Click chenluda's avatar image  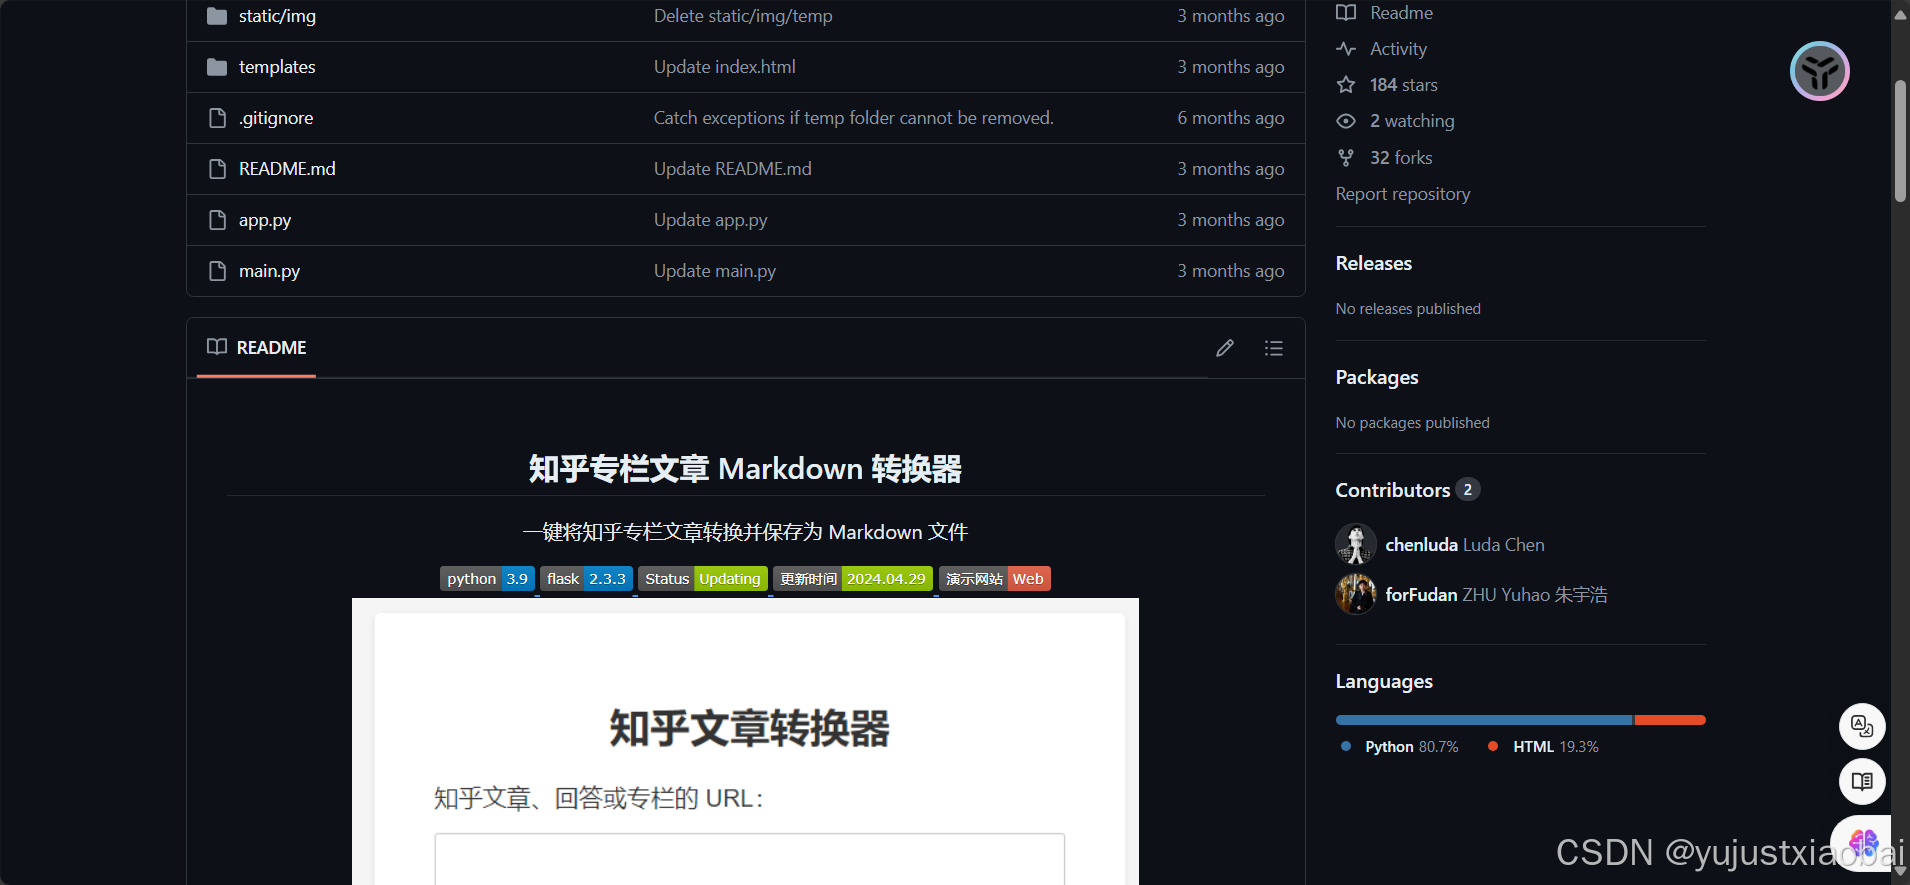point(1356,544)
